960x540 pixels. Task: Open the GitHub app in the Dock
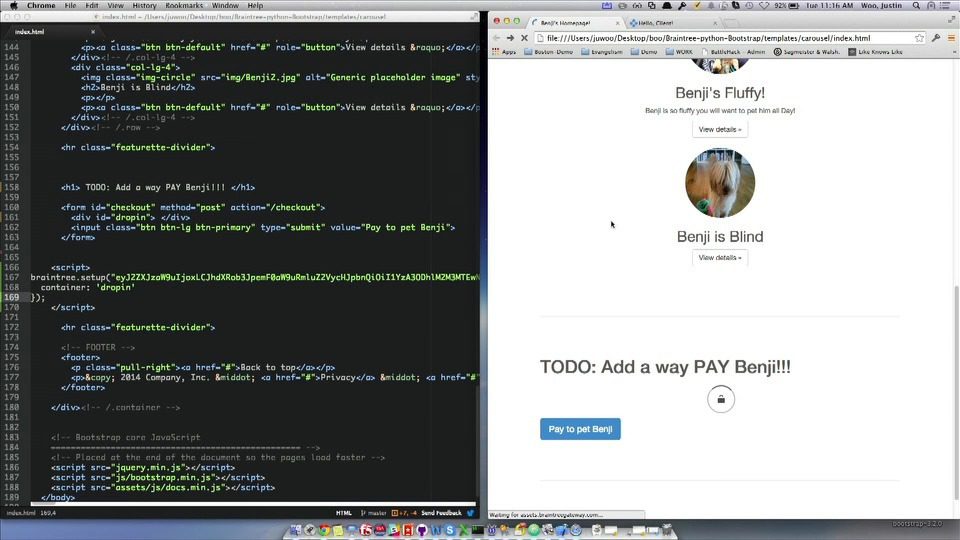click(x=422, y=530)
